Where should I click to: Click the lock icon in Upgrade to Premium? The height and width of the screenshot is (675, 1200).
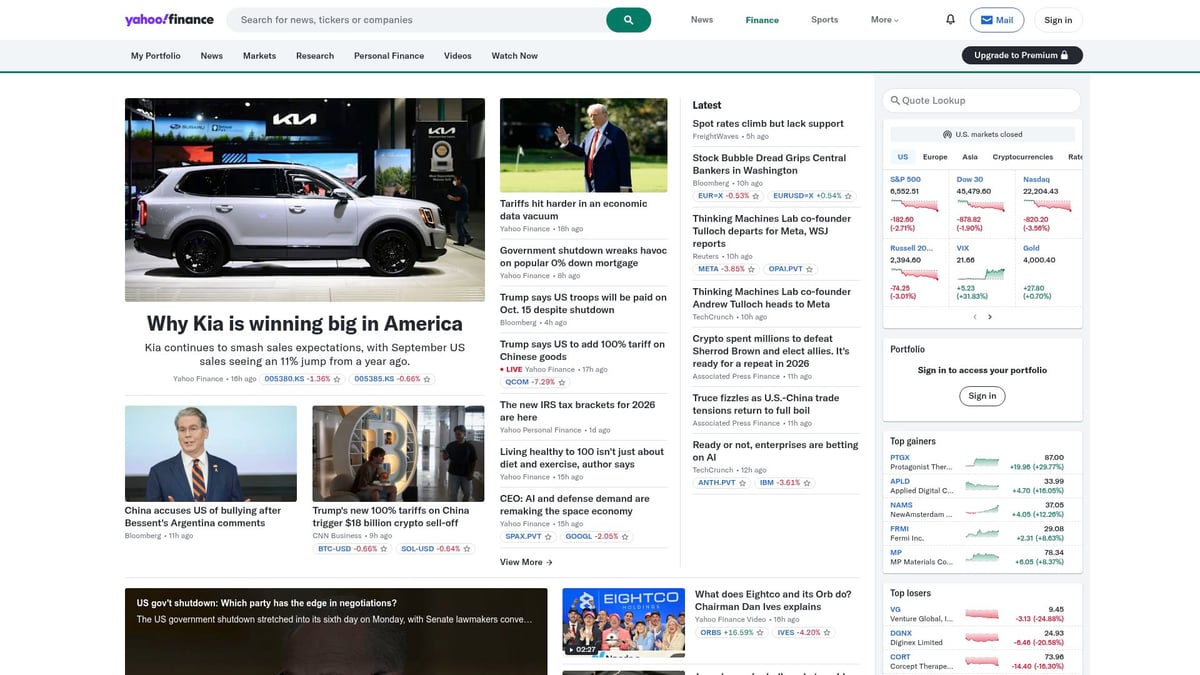(1065, 55)
